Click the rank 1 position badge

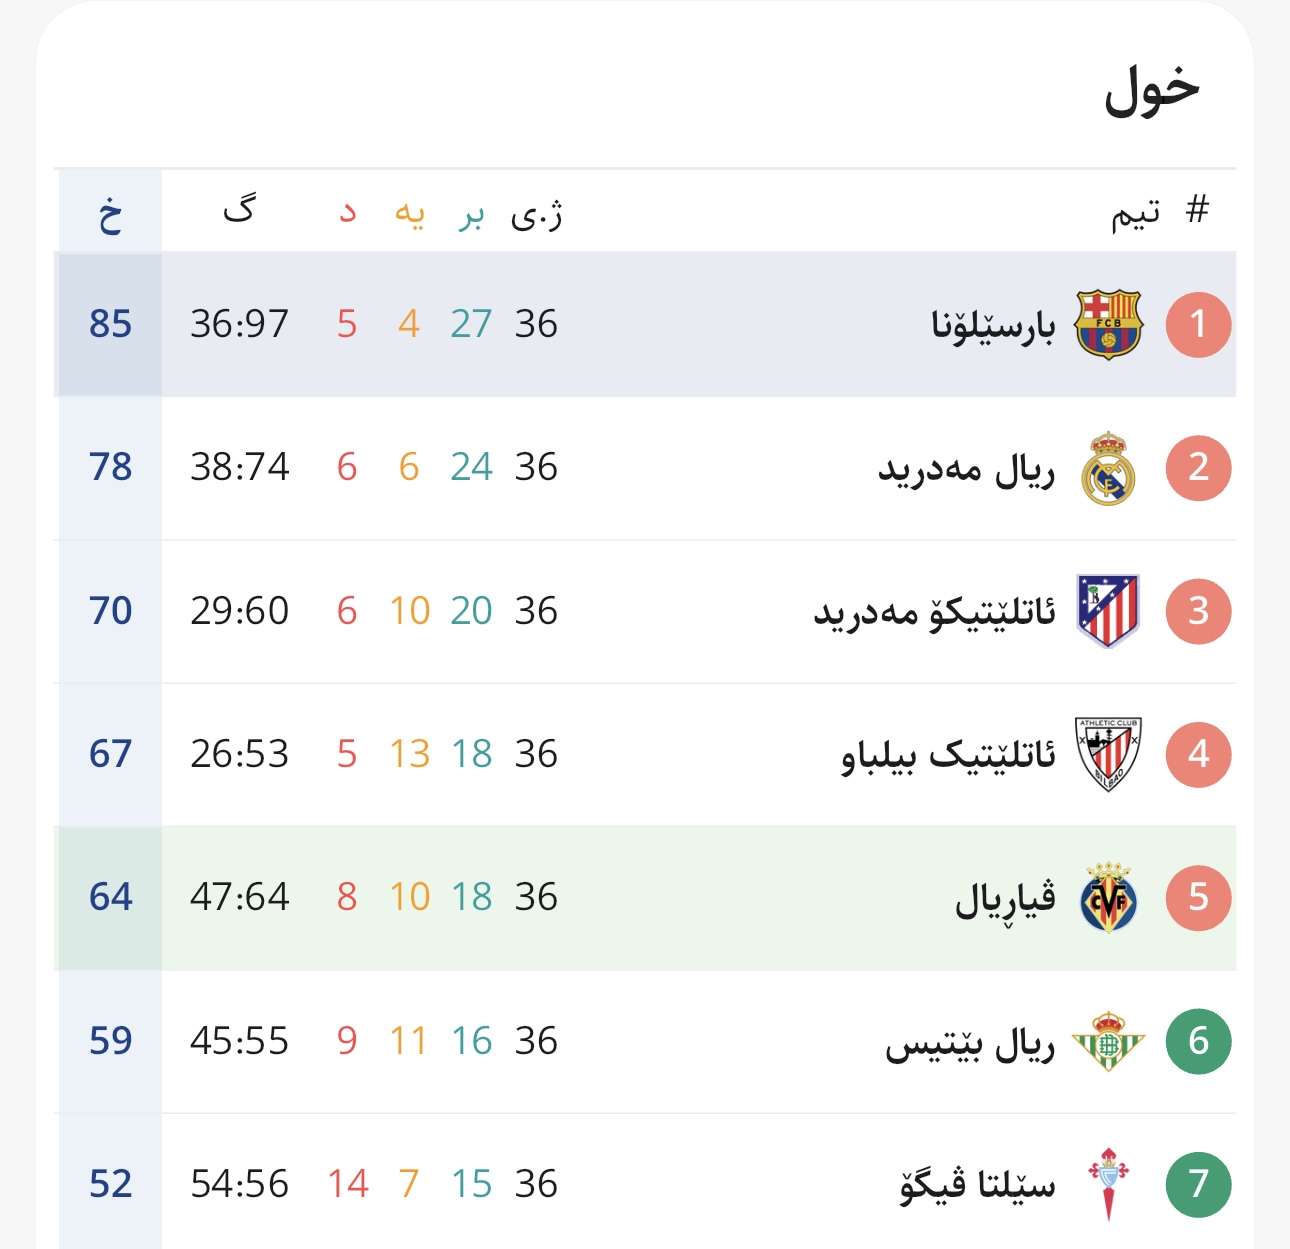(1198, 324)
